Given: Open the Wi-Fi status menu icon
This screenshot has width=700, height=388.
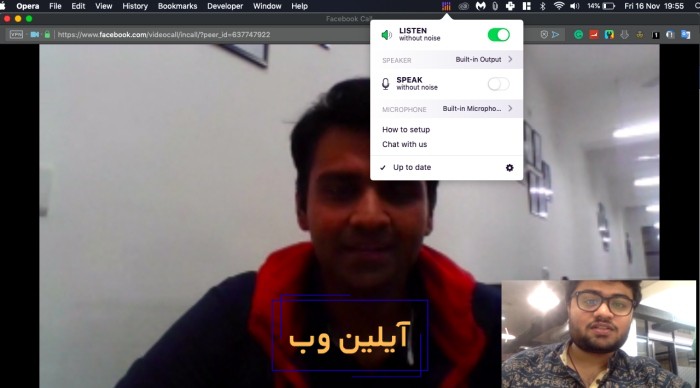Looking at the screenshot, I should tap(558, 6).
